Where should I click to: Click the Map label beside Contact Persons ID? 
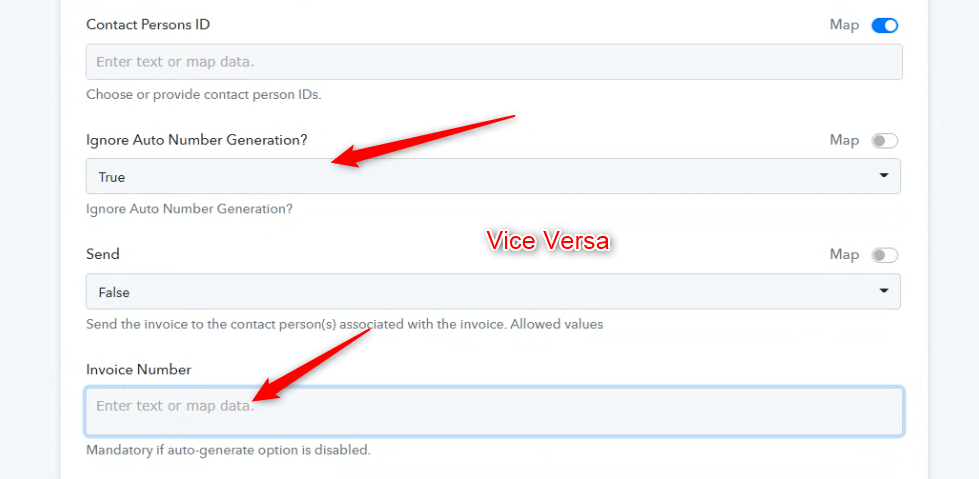pos(844,25)
